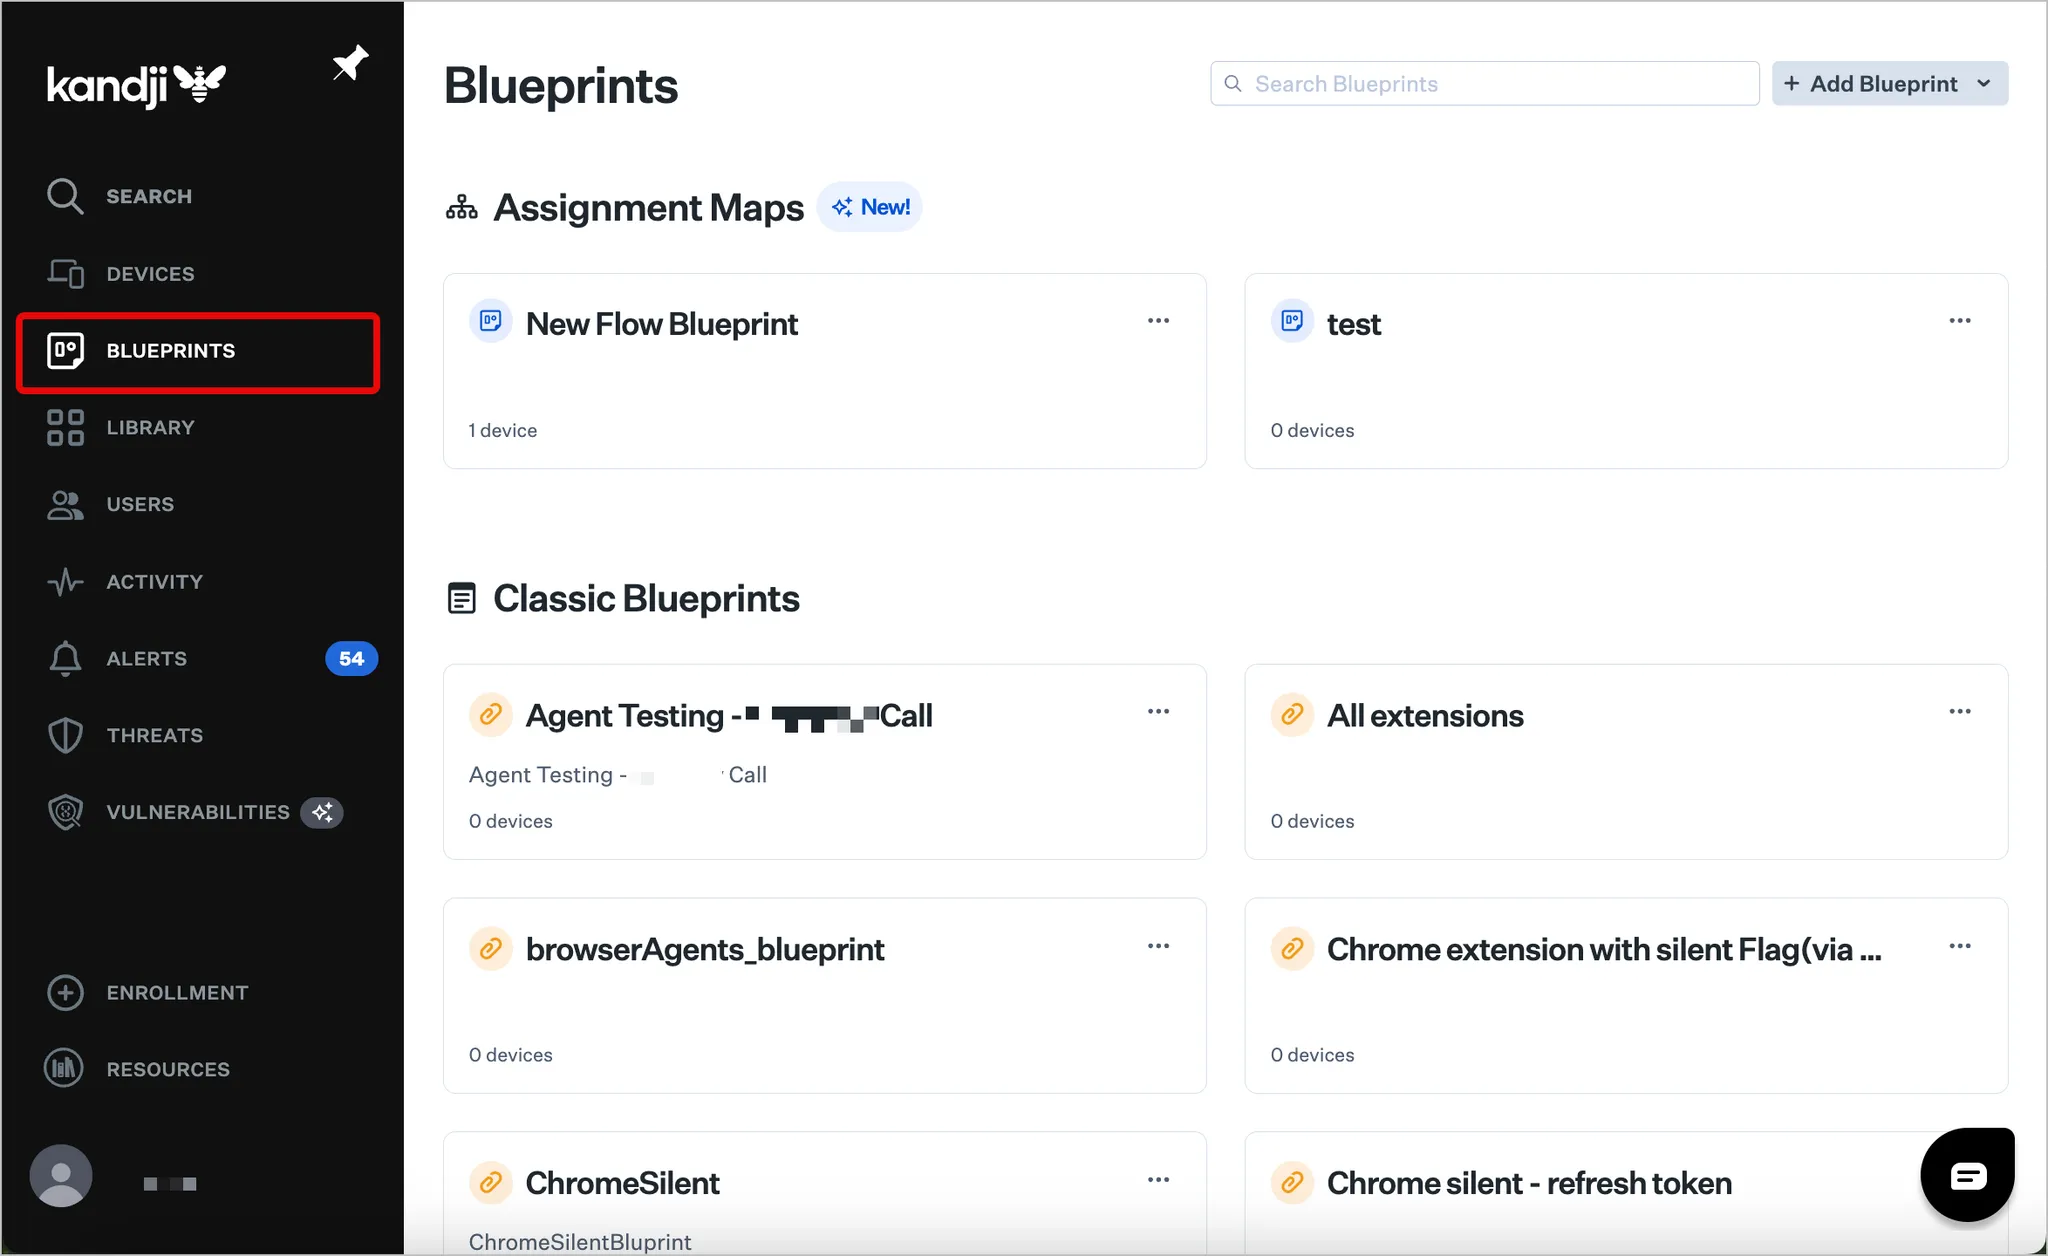The width and height of the screenshot is (2048, 1256).
Task: Click the user avatar icon
Action: click(x=61, y=1176)
